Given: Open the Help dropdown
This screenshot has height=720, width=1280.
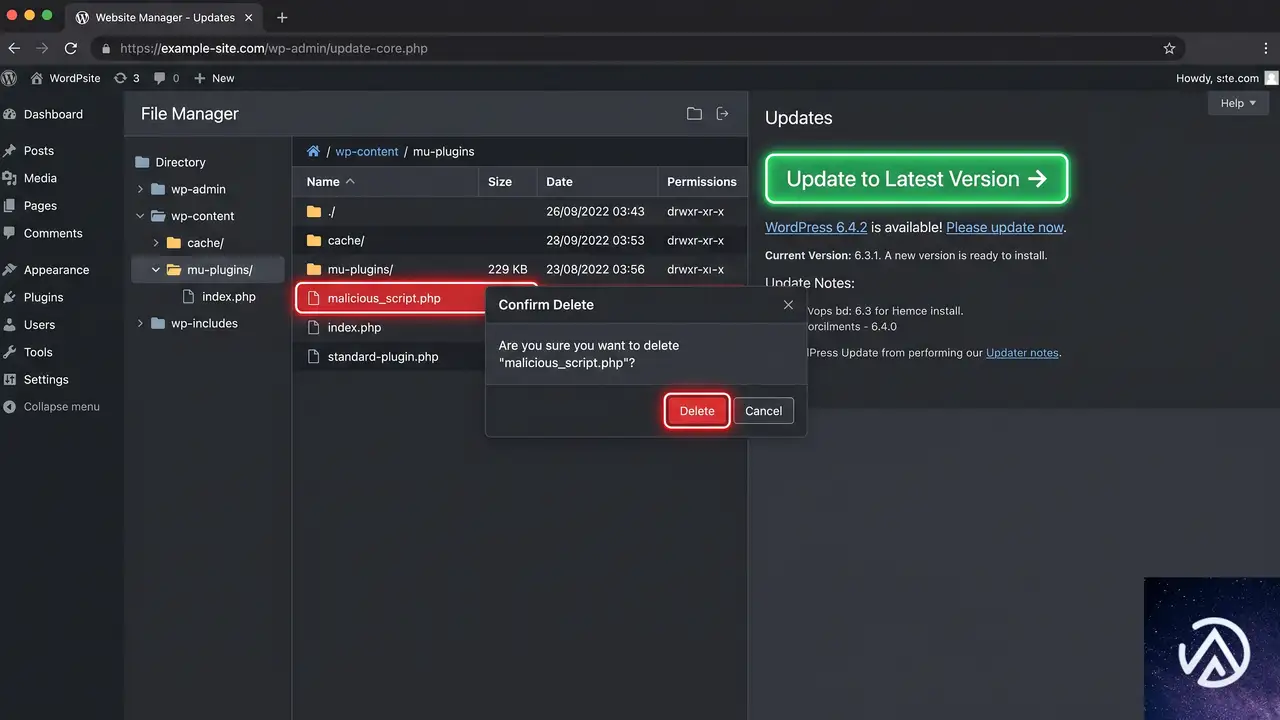Looking at the screenshot, I should 1238,103.
